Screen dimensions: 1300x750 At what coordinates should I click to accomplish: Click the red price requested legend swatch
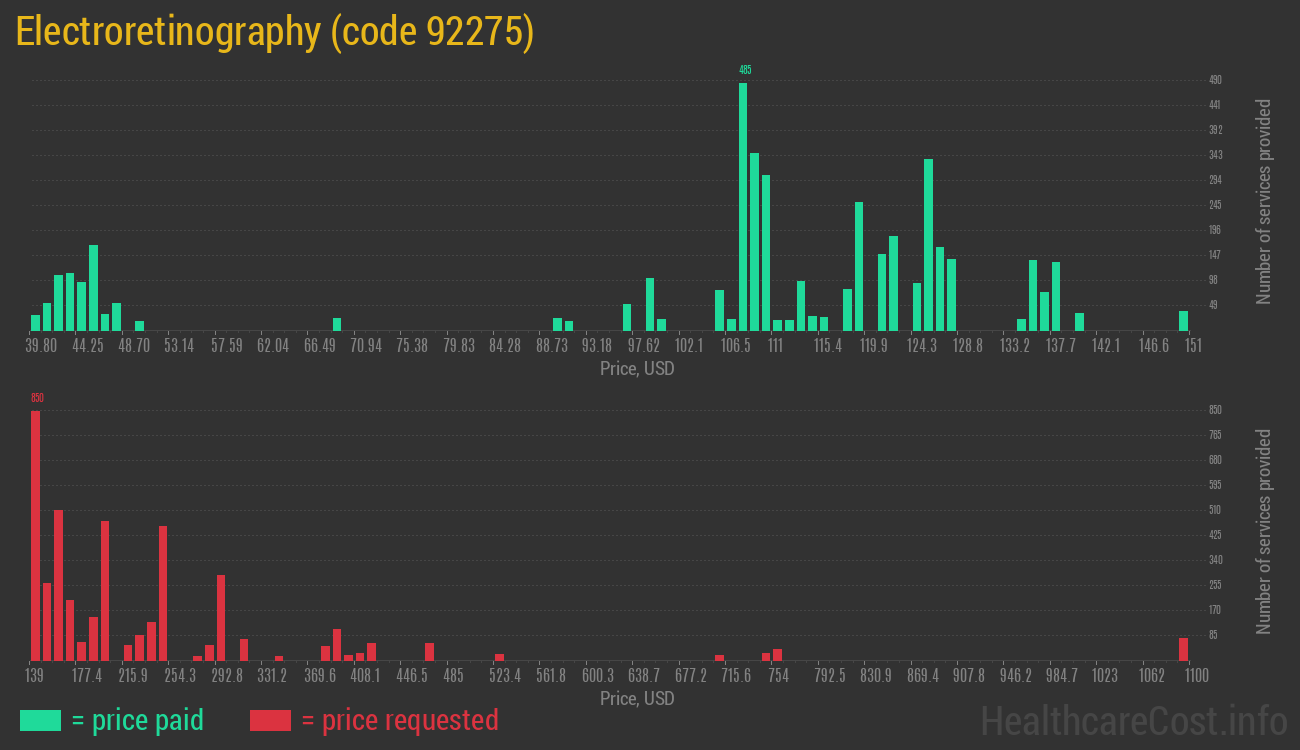(270, 720)
